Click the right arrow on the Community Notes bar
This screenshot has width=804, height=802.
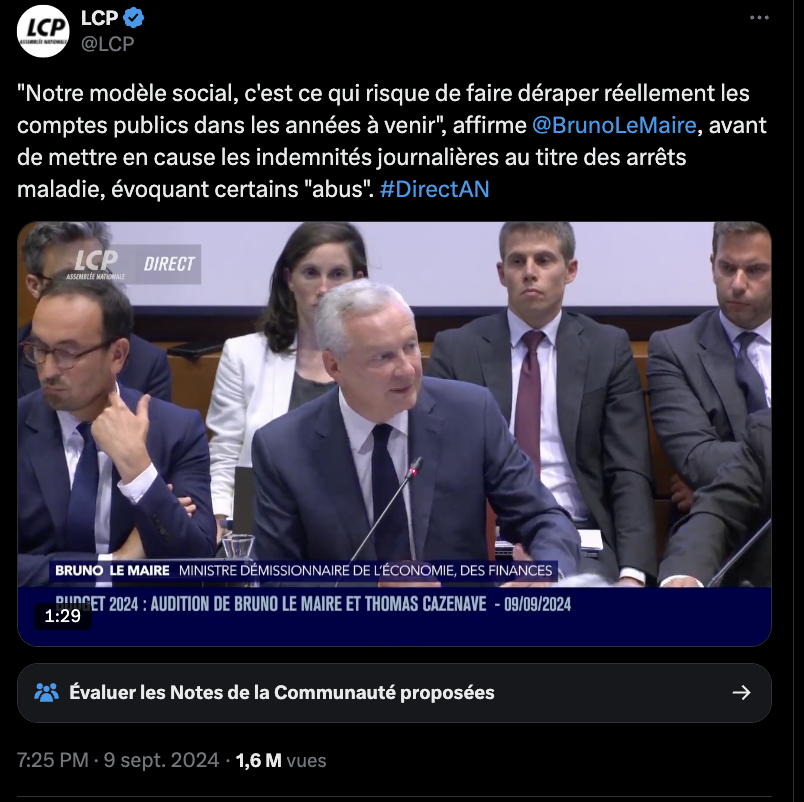click(741, 693)
